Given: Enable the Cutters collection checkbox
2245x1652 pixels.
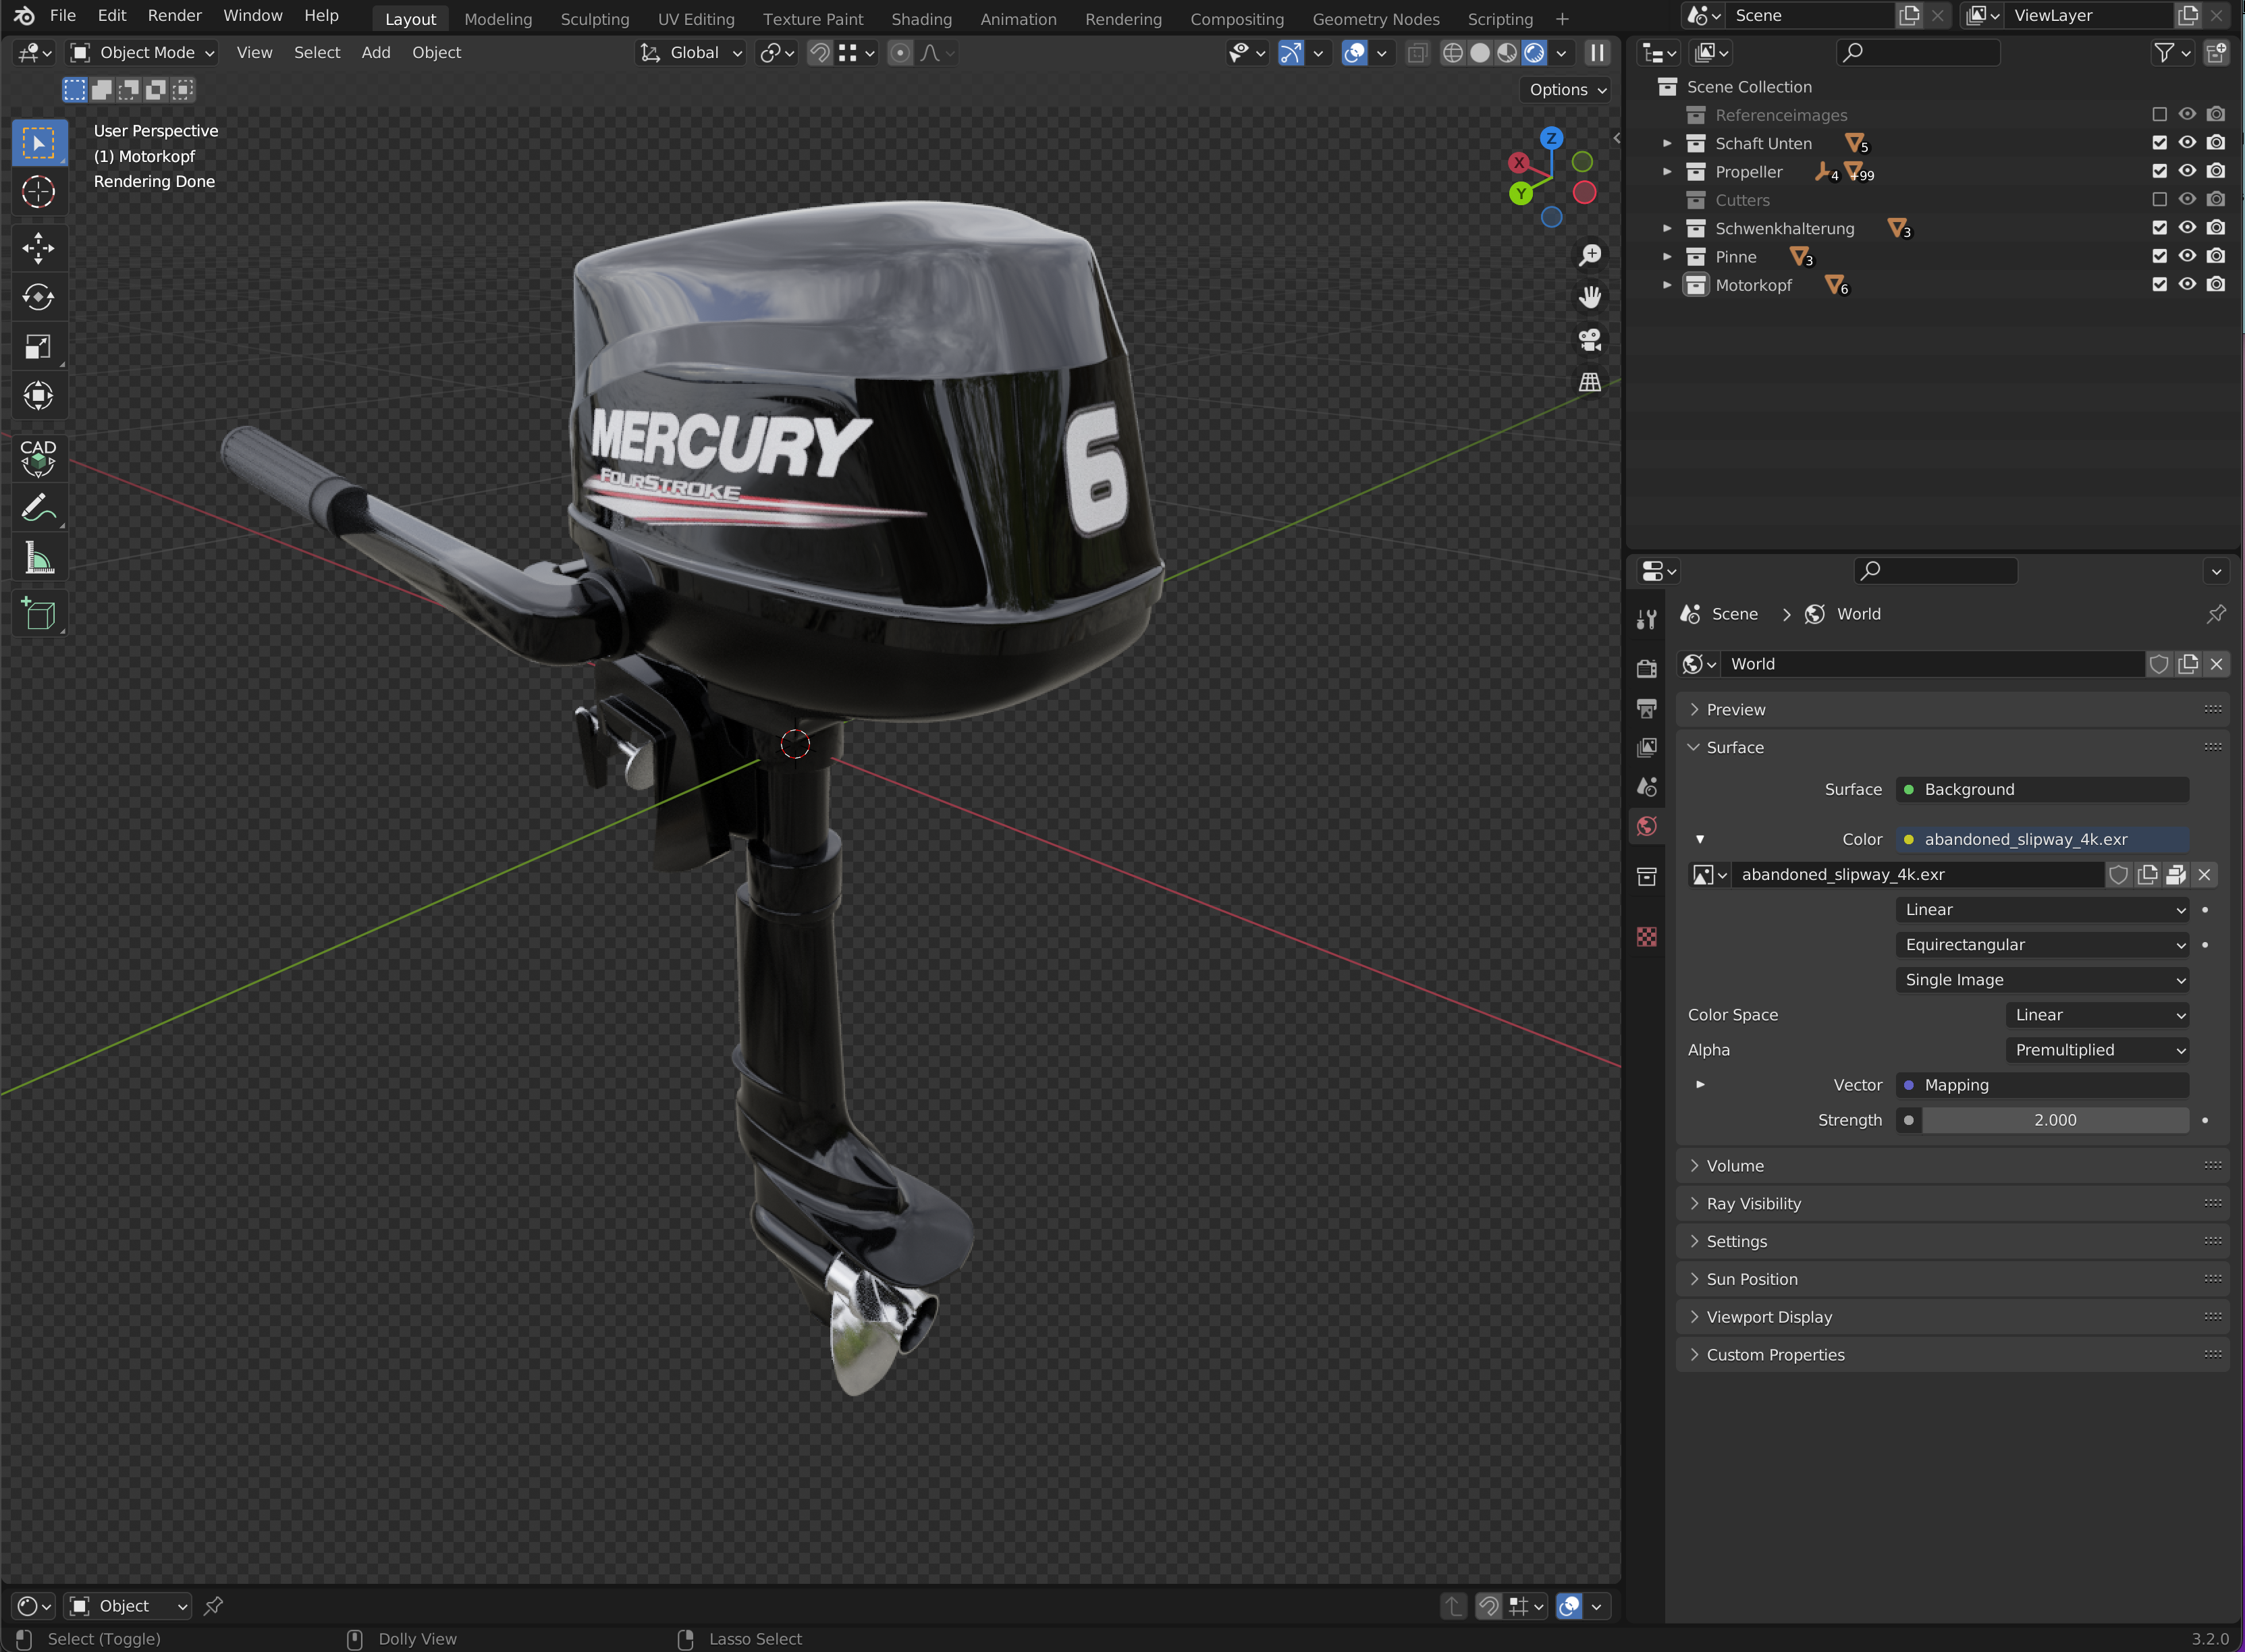Looking at the screenshot, I should (x=2159, y=199).
